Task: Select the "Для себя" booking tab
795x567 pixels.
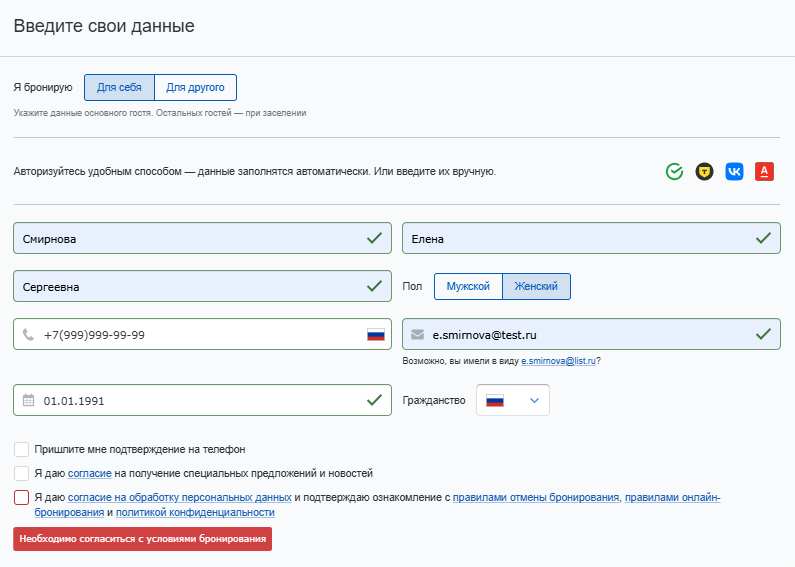Action: [119, 88]
